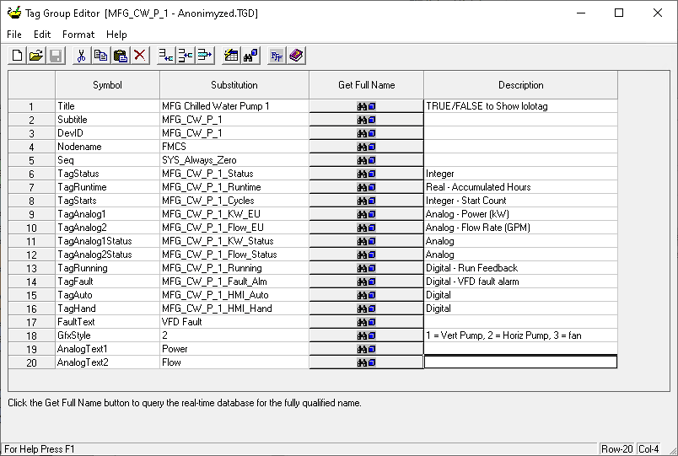Maximize the Tag Group Editor window
The width and height of the screenshot is (678, 456).
(x=619, y=13)
